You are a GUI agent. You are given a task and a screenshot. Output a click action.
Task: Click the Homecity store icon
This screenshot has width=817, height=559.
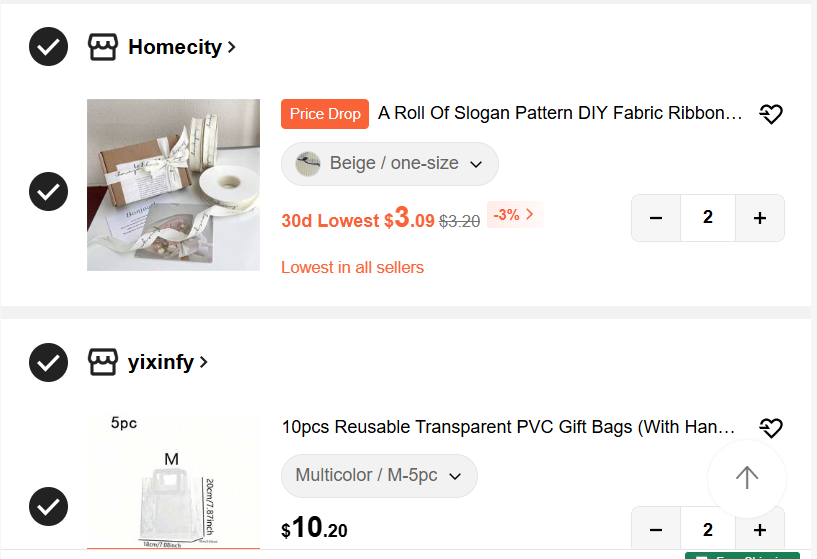click(103, 47)
